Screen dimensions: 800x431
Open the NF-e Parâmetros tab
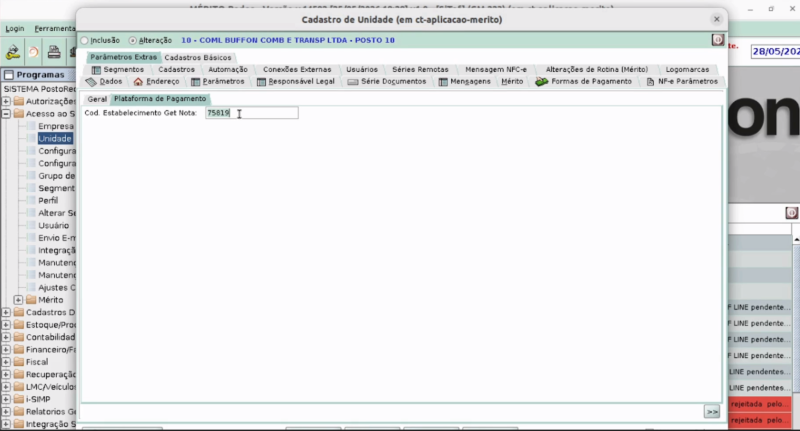point(682,82)
